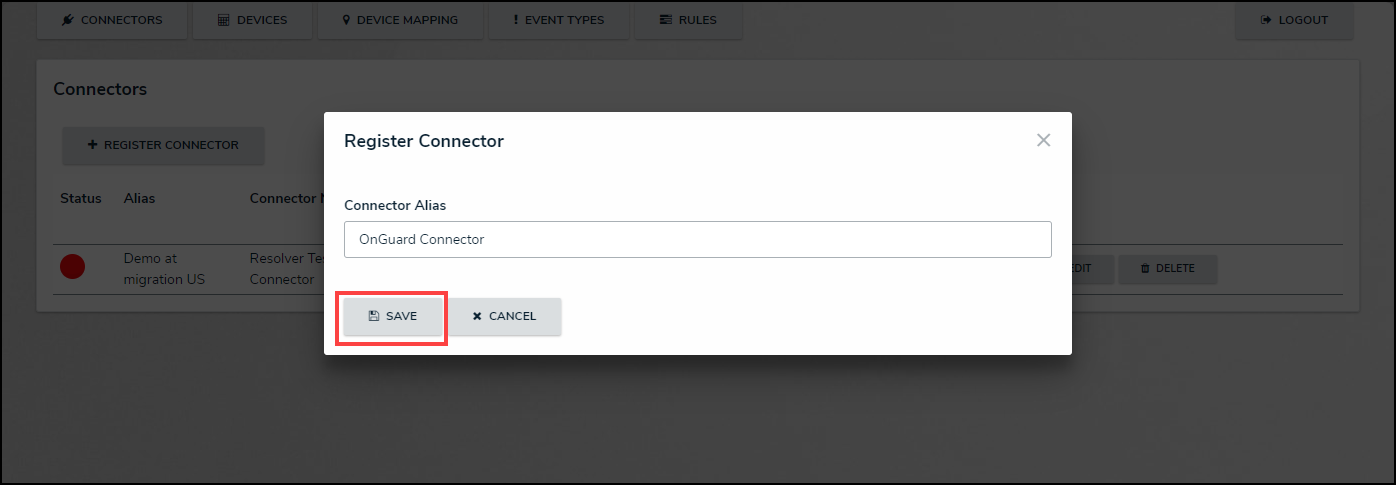Click the Status column header
This screenshot has height=485, width=1396.
click(x=81, y=198)
